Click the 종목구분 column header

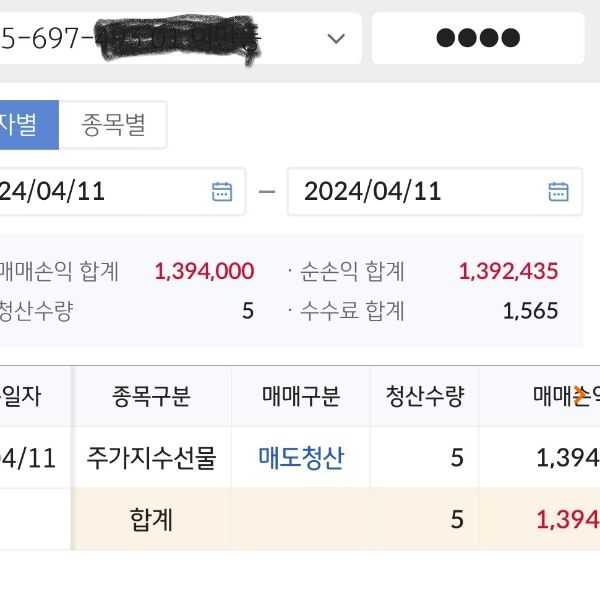point(151,397)
